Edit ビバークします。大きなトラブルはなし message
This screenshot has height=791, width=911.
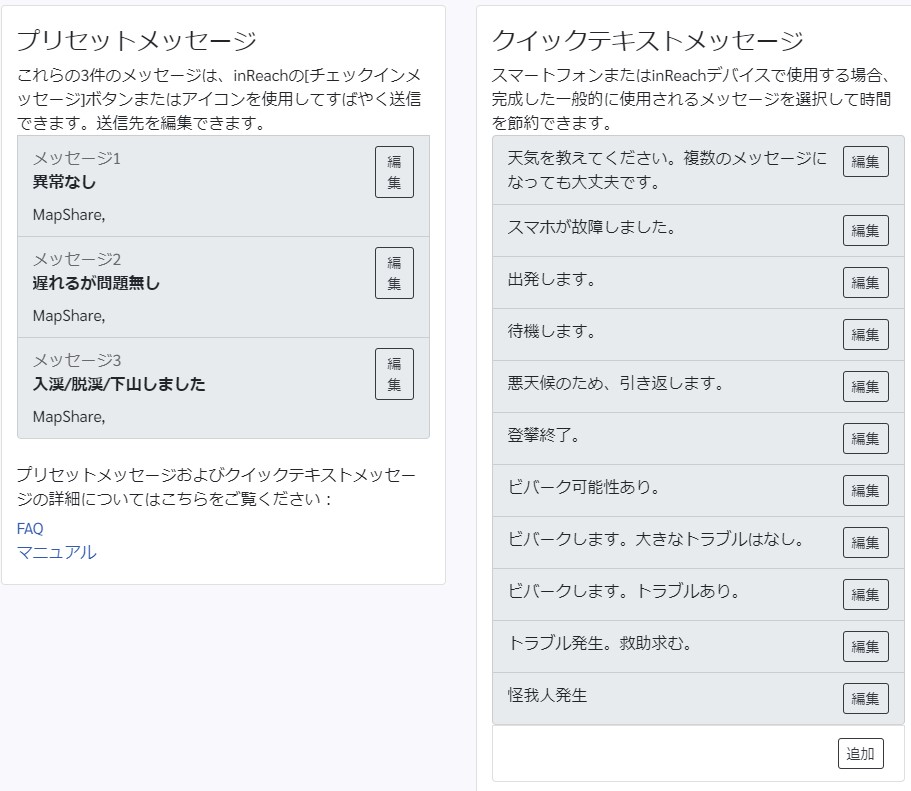[865, 543]
